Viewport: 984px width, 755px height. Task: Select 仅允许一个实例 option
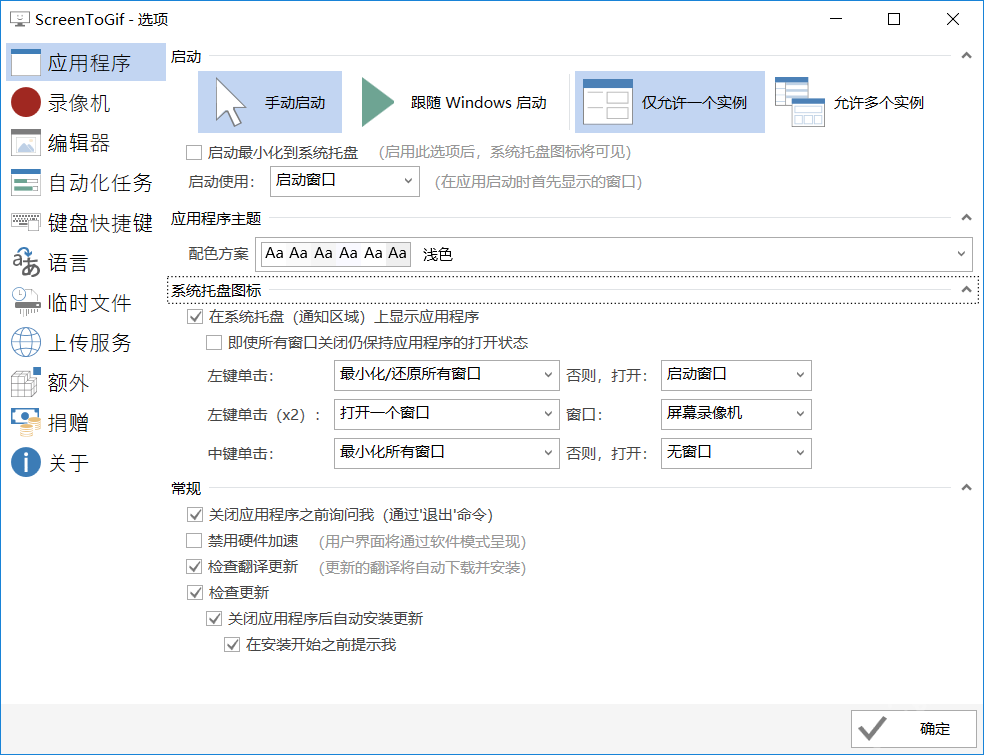(670, 102)
